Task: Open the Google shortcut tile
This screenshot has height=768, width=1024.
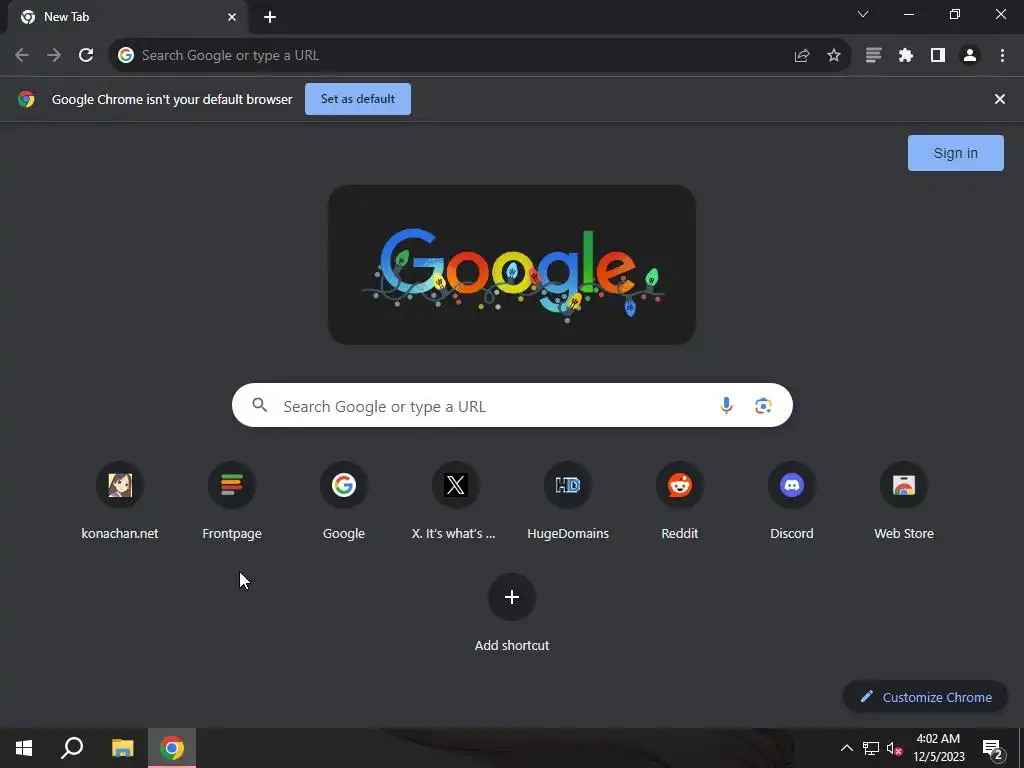Action: point(344,501)
